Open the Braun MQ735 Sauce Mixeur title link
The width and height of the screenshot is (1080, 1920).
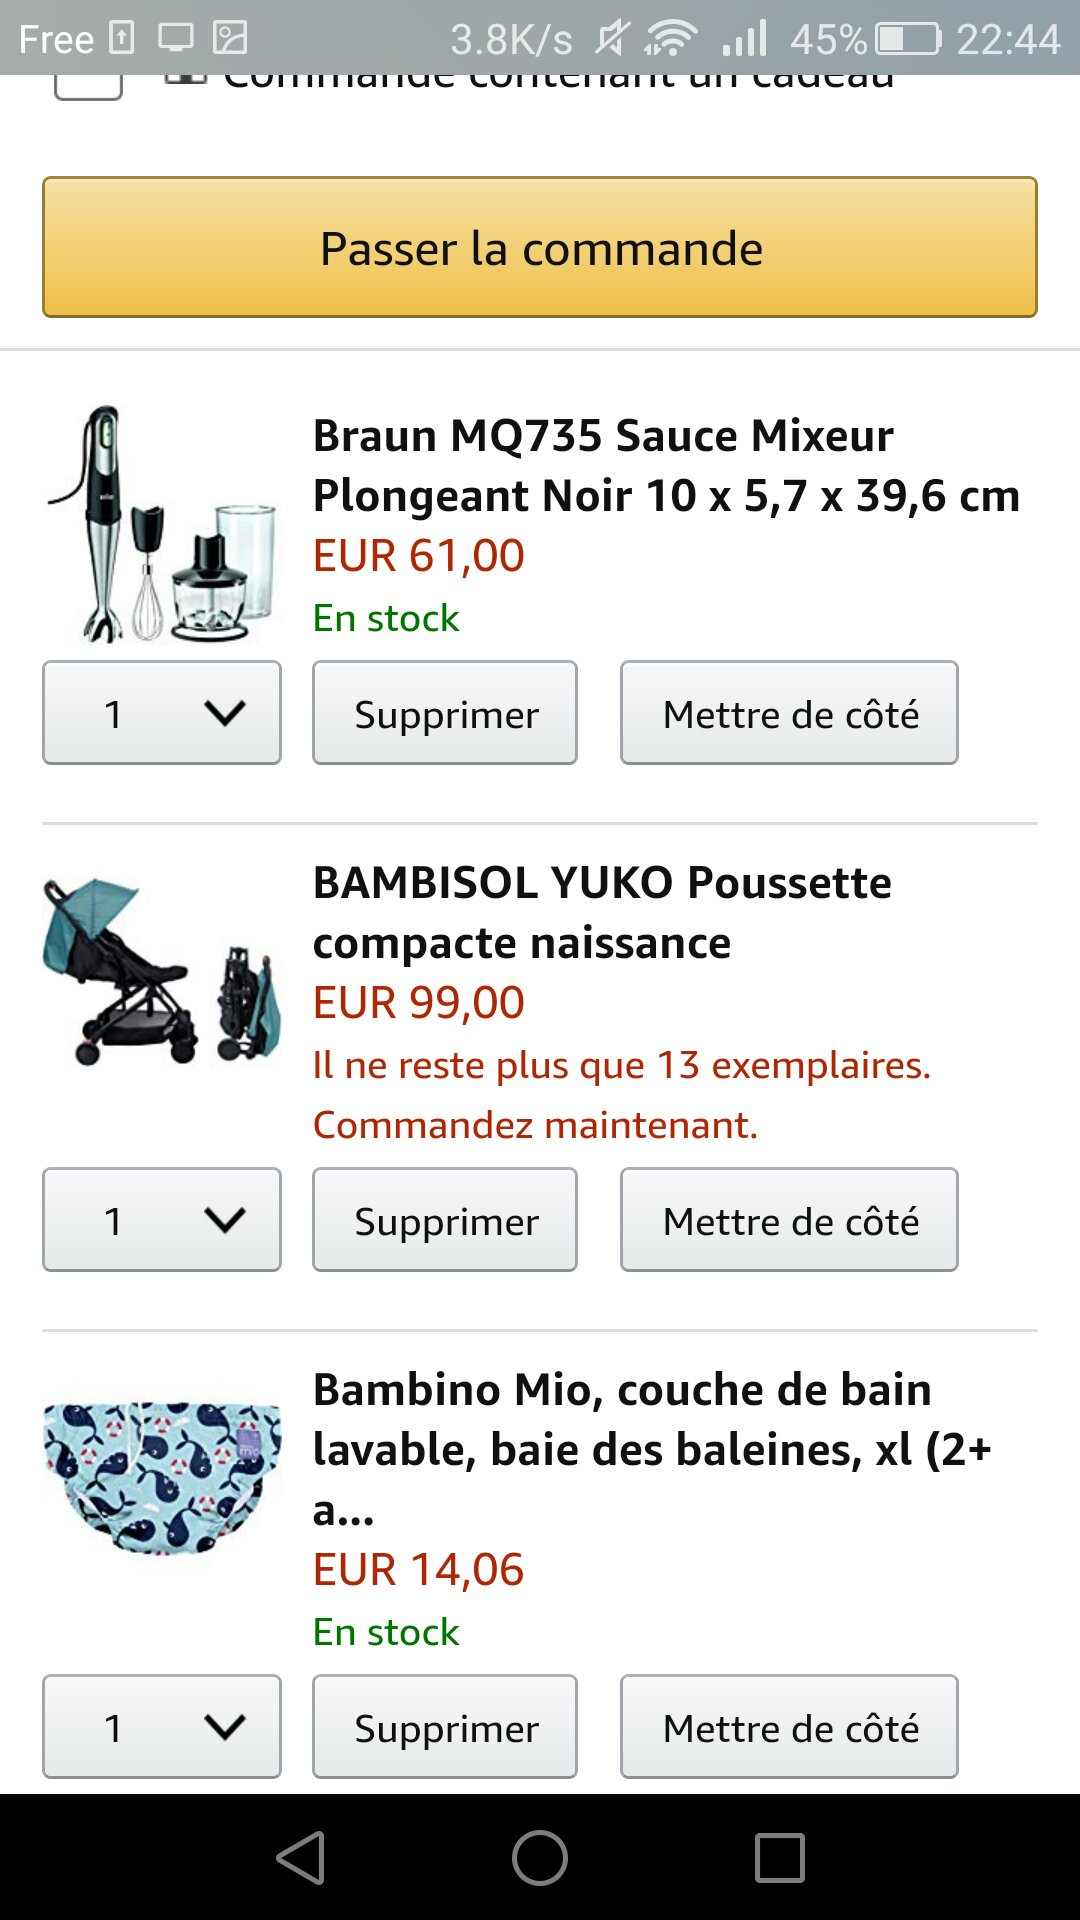click(x=666, y=465)
